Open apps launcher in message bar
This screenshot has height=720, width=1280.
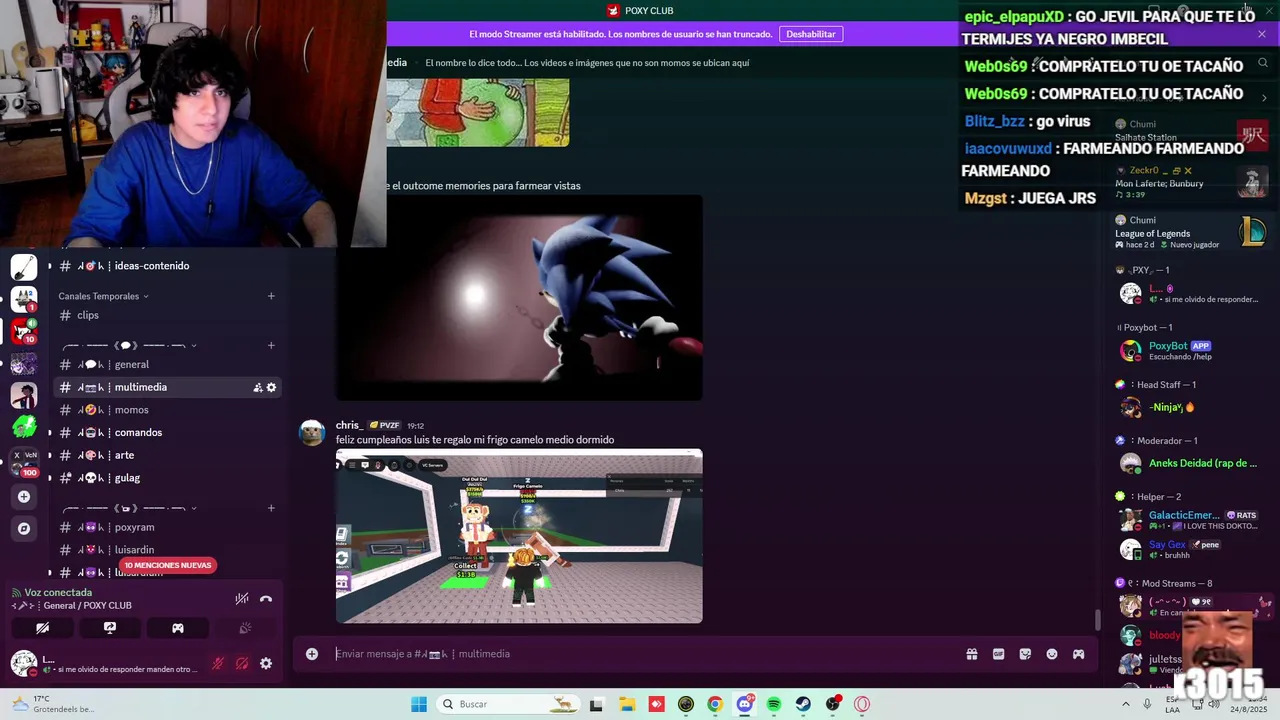(x=1079, y=654)
